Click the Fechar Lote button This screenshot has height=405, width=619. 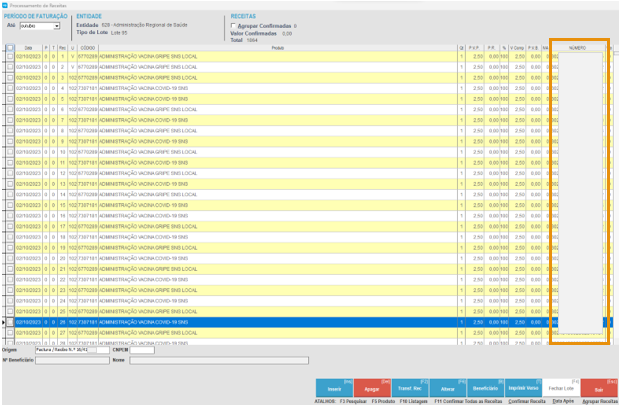pyautogui.click(x=558, y=386)
